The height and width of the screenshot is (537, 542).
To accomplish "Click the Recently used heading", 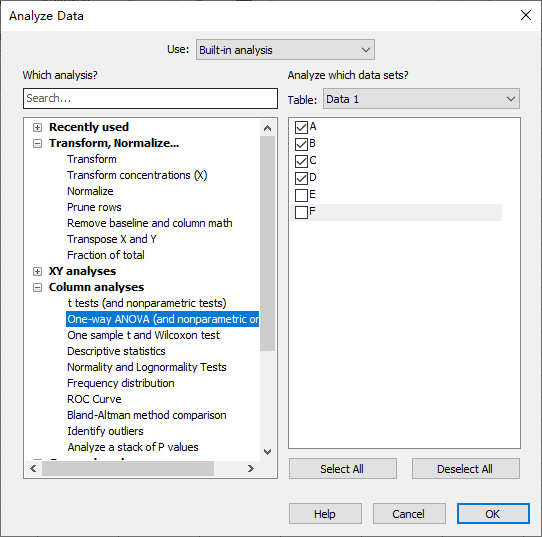I will point(89,127).
